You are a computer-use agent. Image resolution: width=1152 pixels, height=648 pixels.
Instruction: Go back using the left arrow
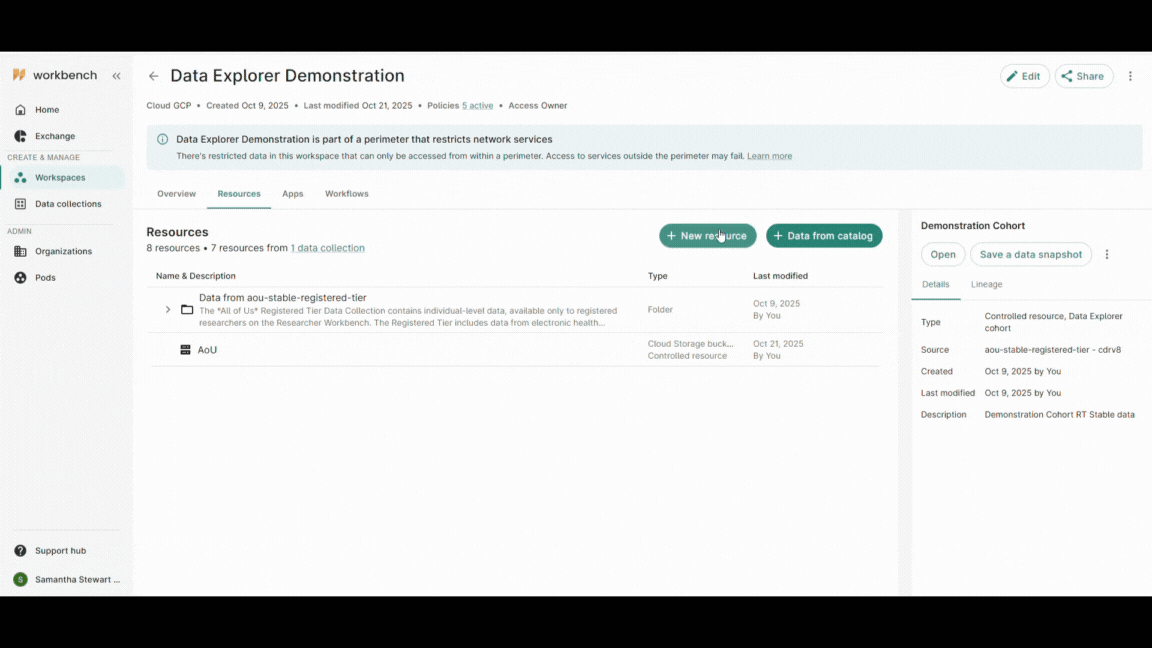(x=154, y=76)
